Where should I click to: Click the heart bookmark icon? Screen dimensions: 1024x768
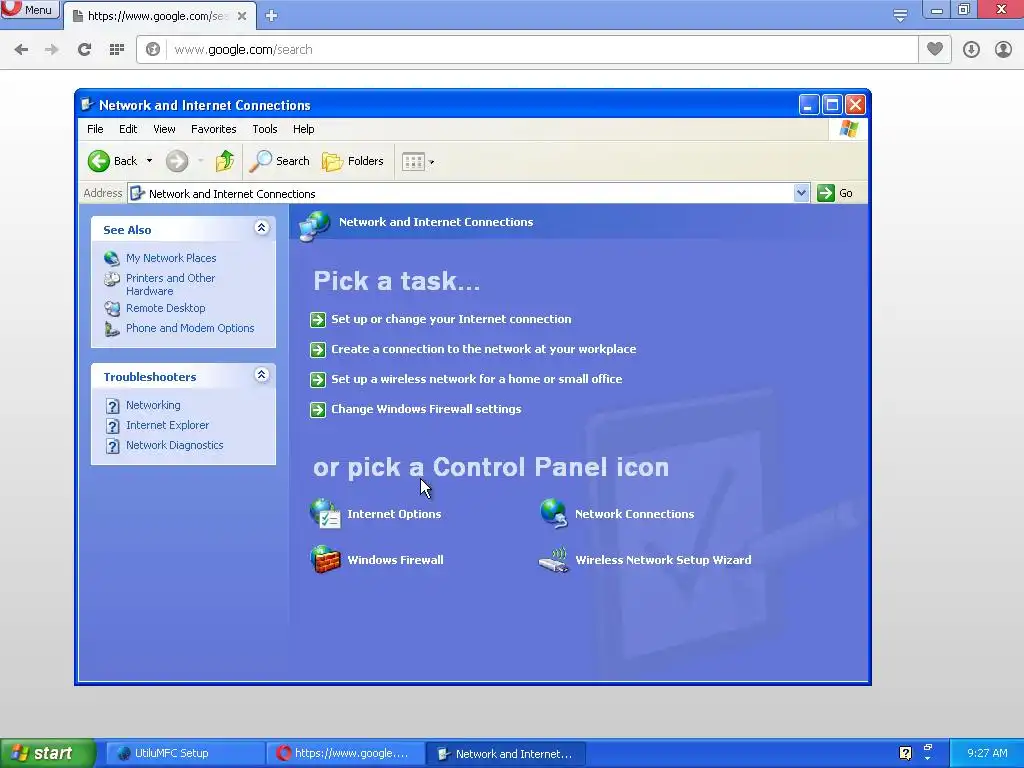tap(935, 49)
